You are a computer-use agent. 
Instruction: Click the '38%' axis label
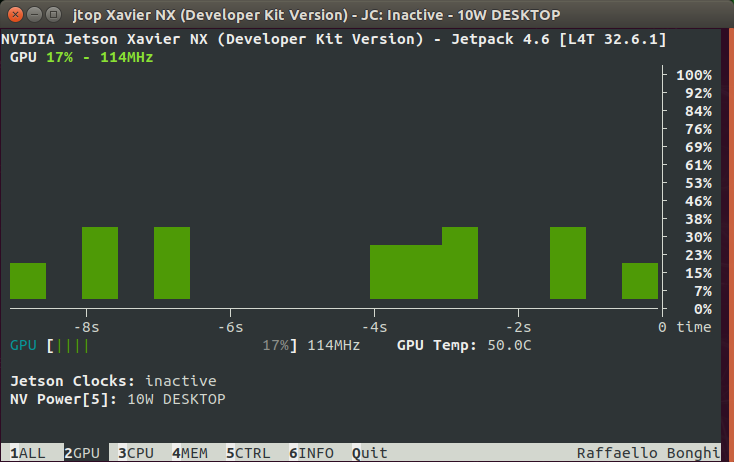tap(698, 220)
